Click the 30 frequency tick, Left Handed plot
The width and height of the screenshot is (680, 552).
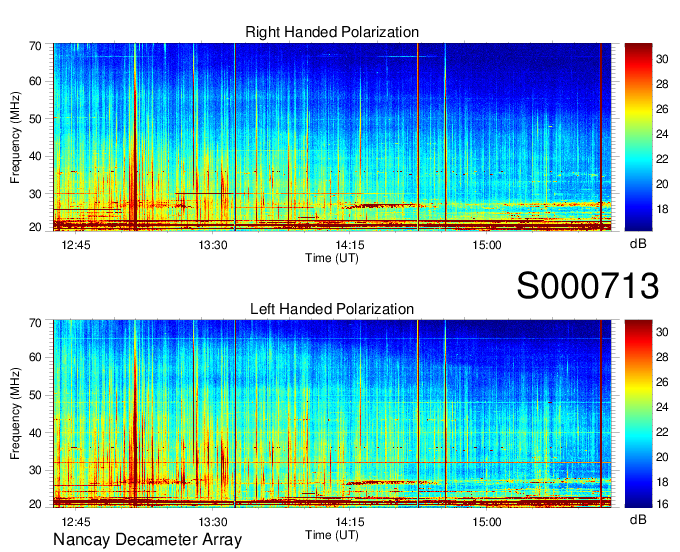click(35, 470)
